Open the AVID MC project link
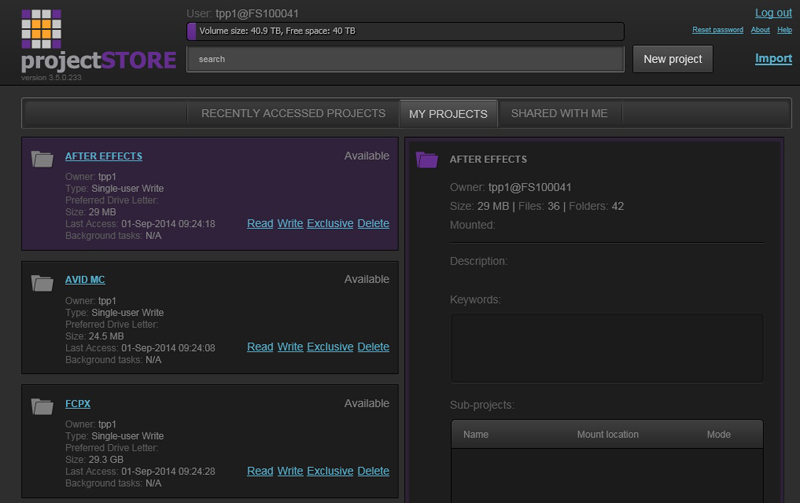The height and width of the screenshot is (503, 800). 85,280
